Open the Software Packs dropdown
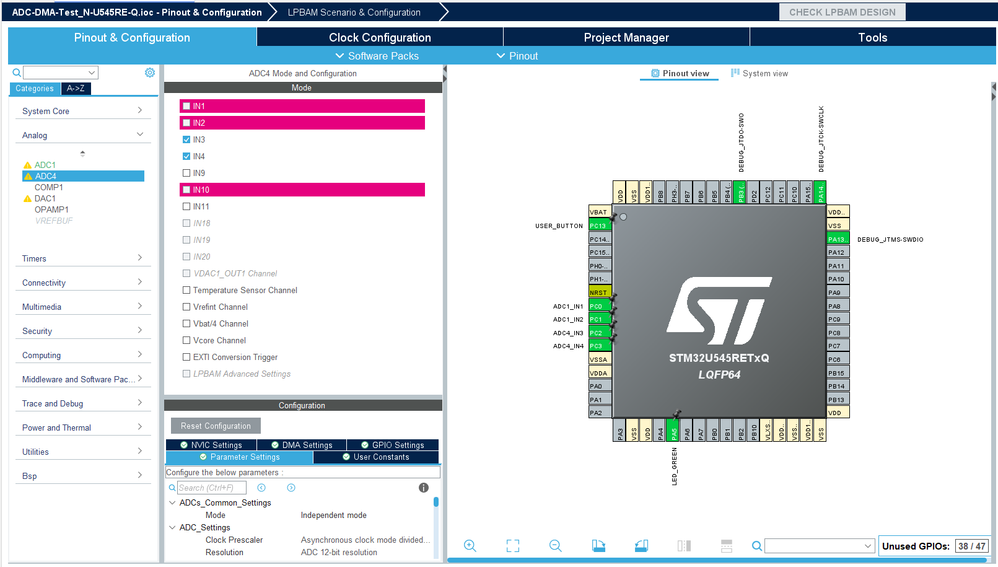Screen dimensions: 998x567 point(377,56)
